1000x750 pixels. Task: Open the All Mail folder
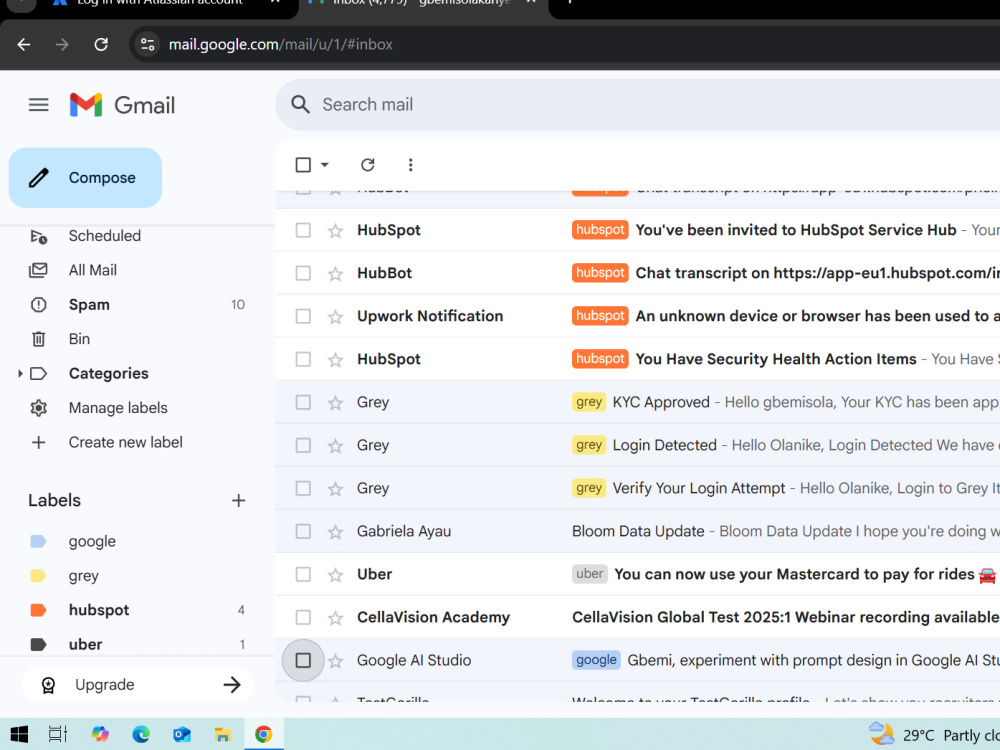pos(92,270)
